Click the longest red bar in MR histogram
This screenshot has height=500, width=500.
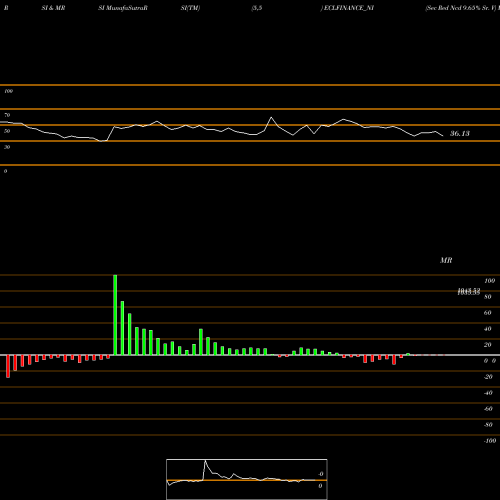8,366
